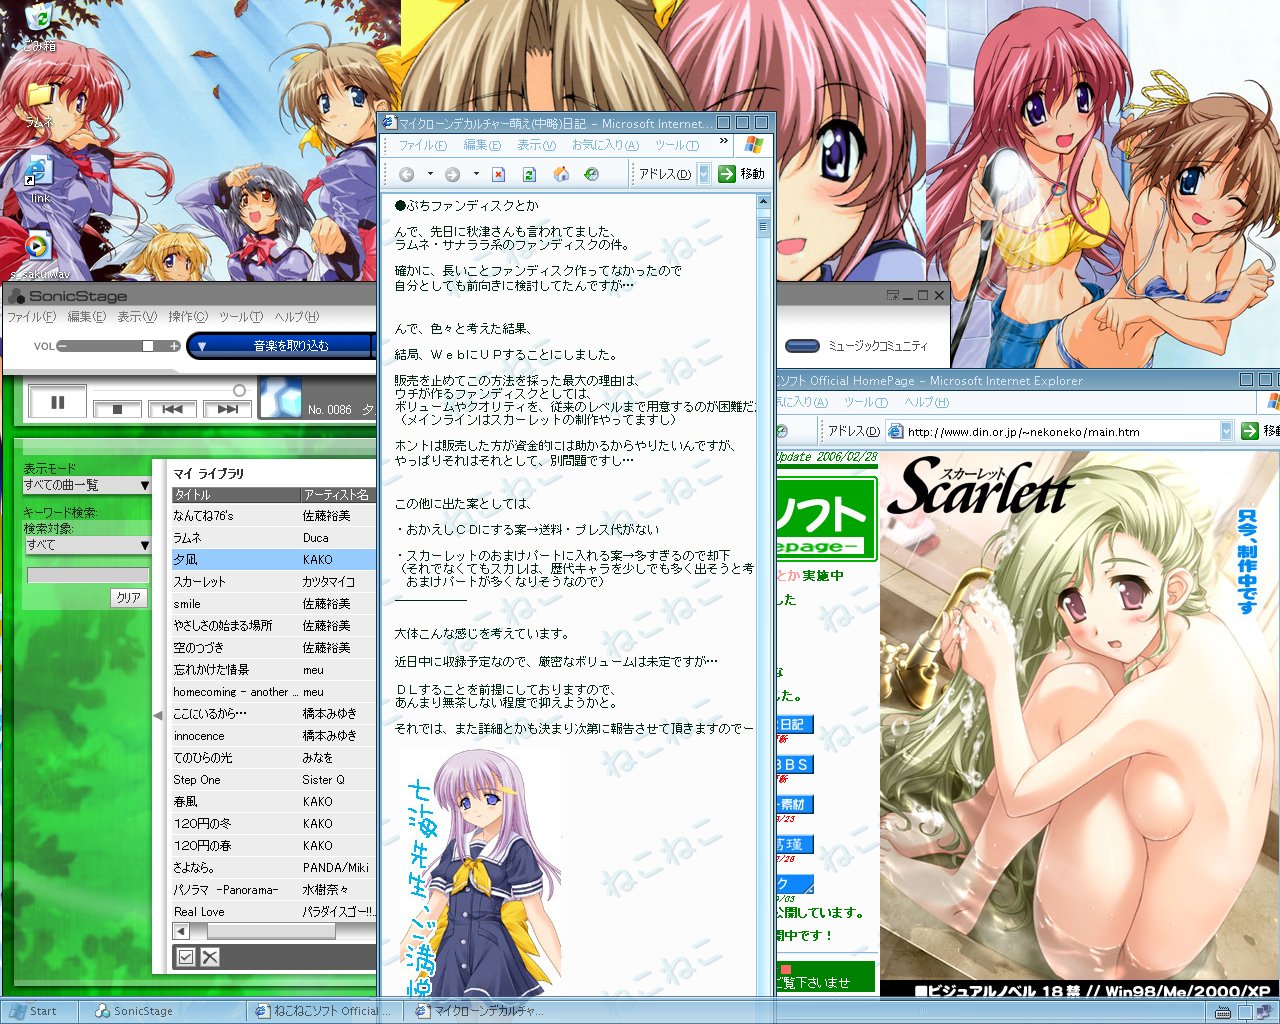Click the Home icon in the diary IE toolbar
The width and height of the screenshot is (1280, 1024).
coord(561,174)
